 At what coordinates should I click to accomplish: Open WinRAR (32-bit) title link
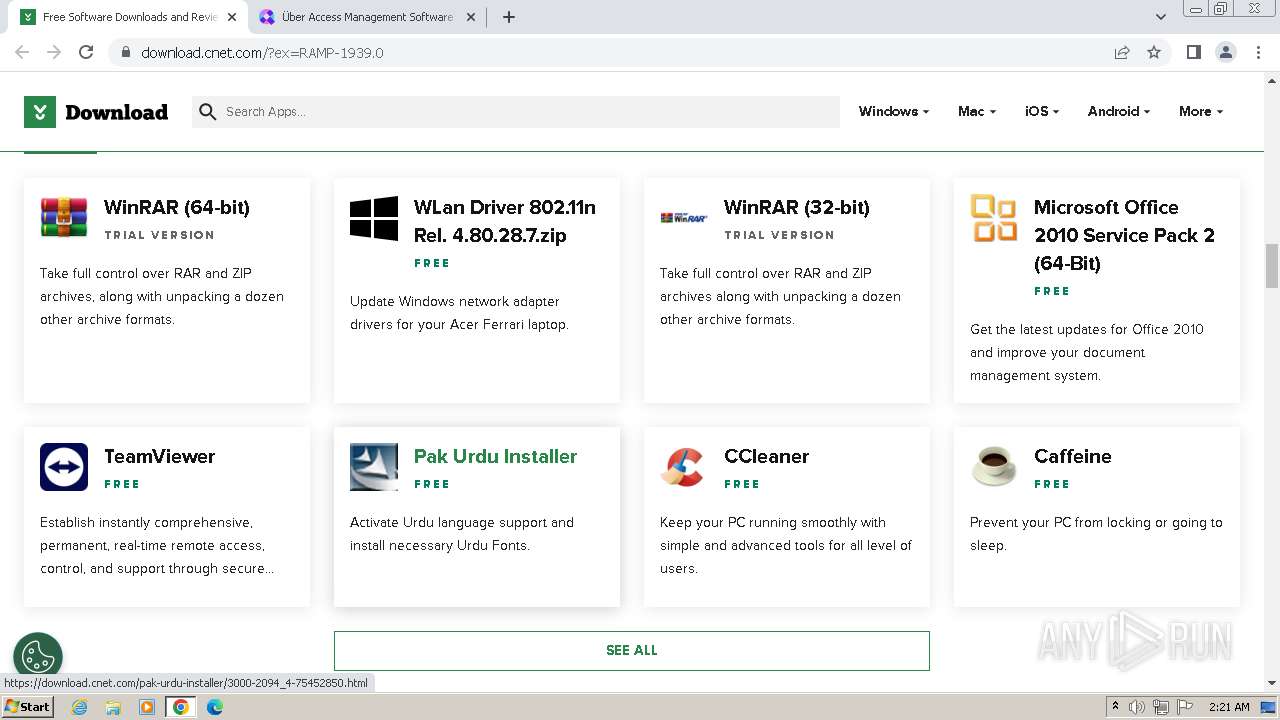[797, 207]
